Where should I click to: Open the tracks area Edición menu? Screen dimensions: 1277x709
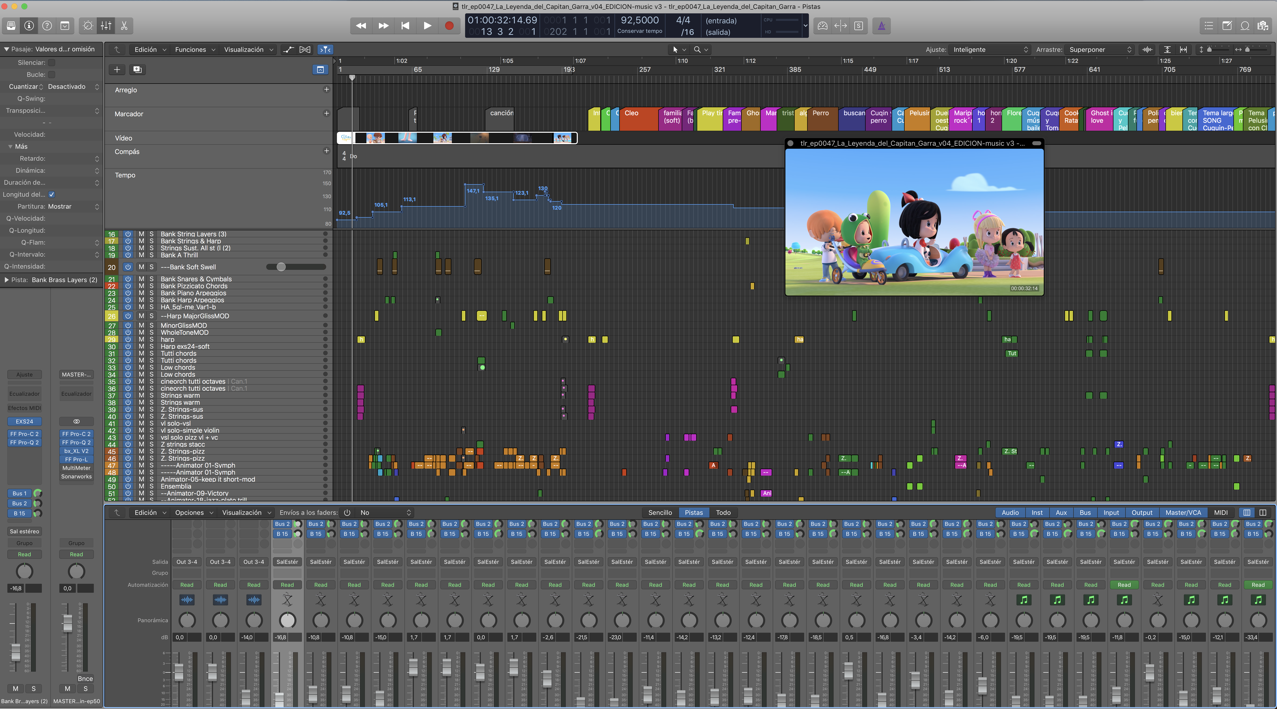[149, 50]
